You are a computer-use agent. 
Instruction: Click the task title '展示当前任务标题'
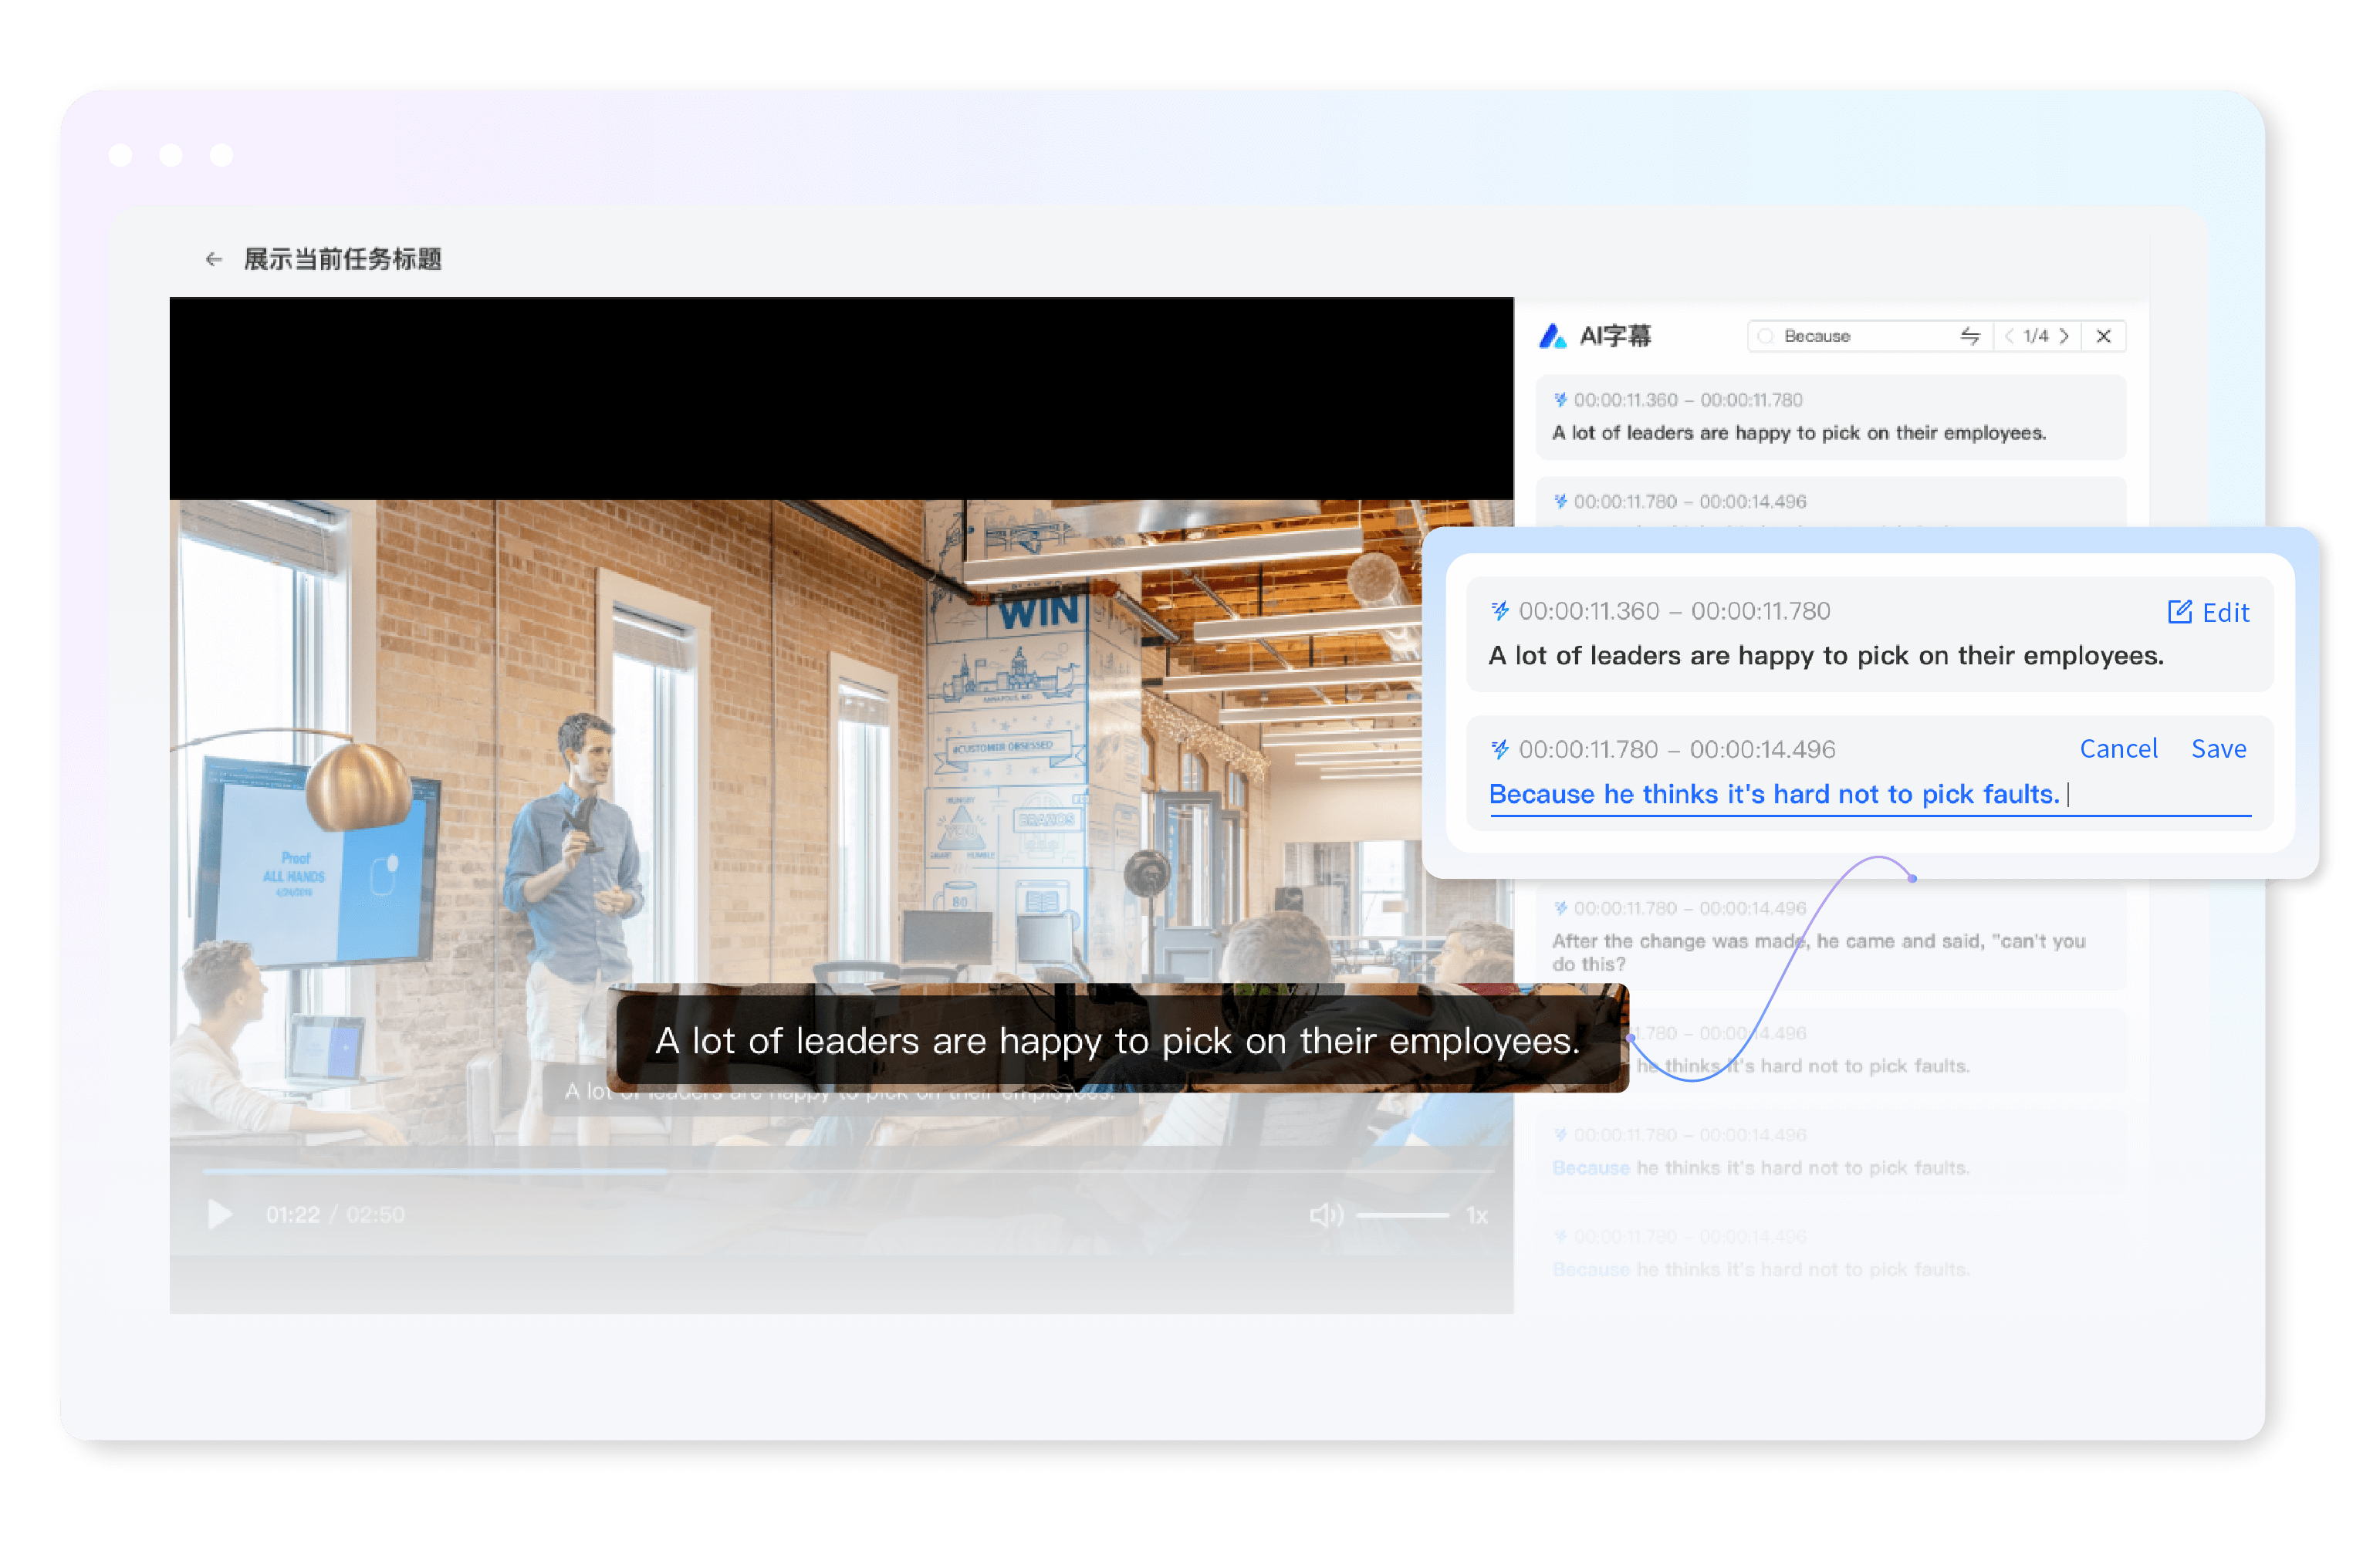pyautogui.click(x=343, y=260)
